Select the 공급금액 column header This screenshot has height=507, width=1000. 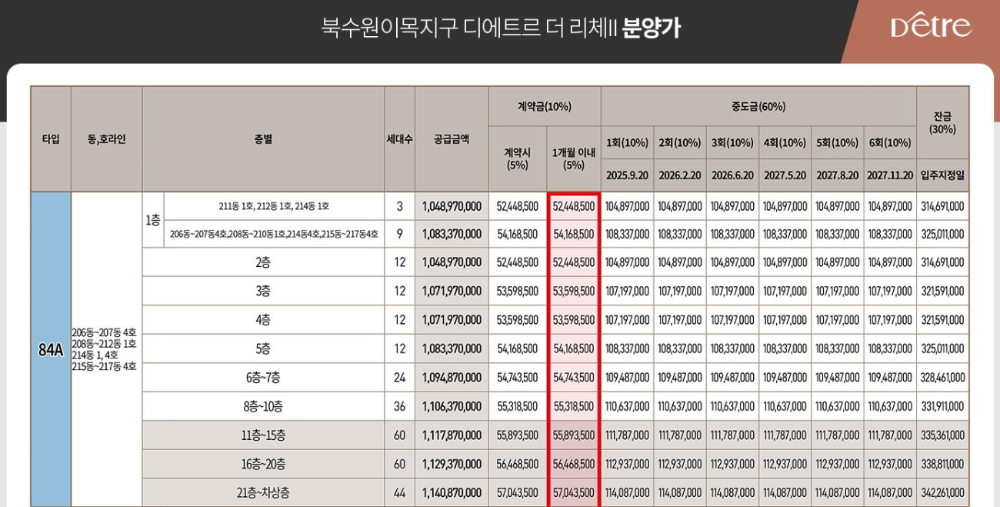(452, 139)
